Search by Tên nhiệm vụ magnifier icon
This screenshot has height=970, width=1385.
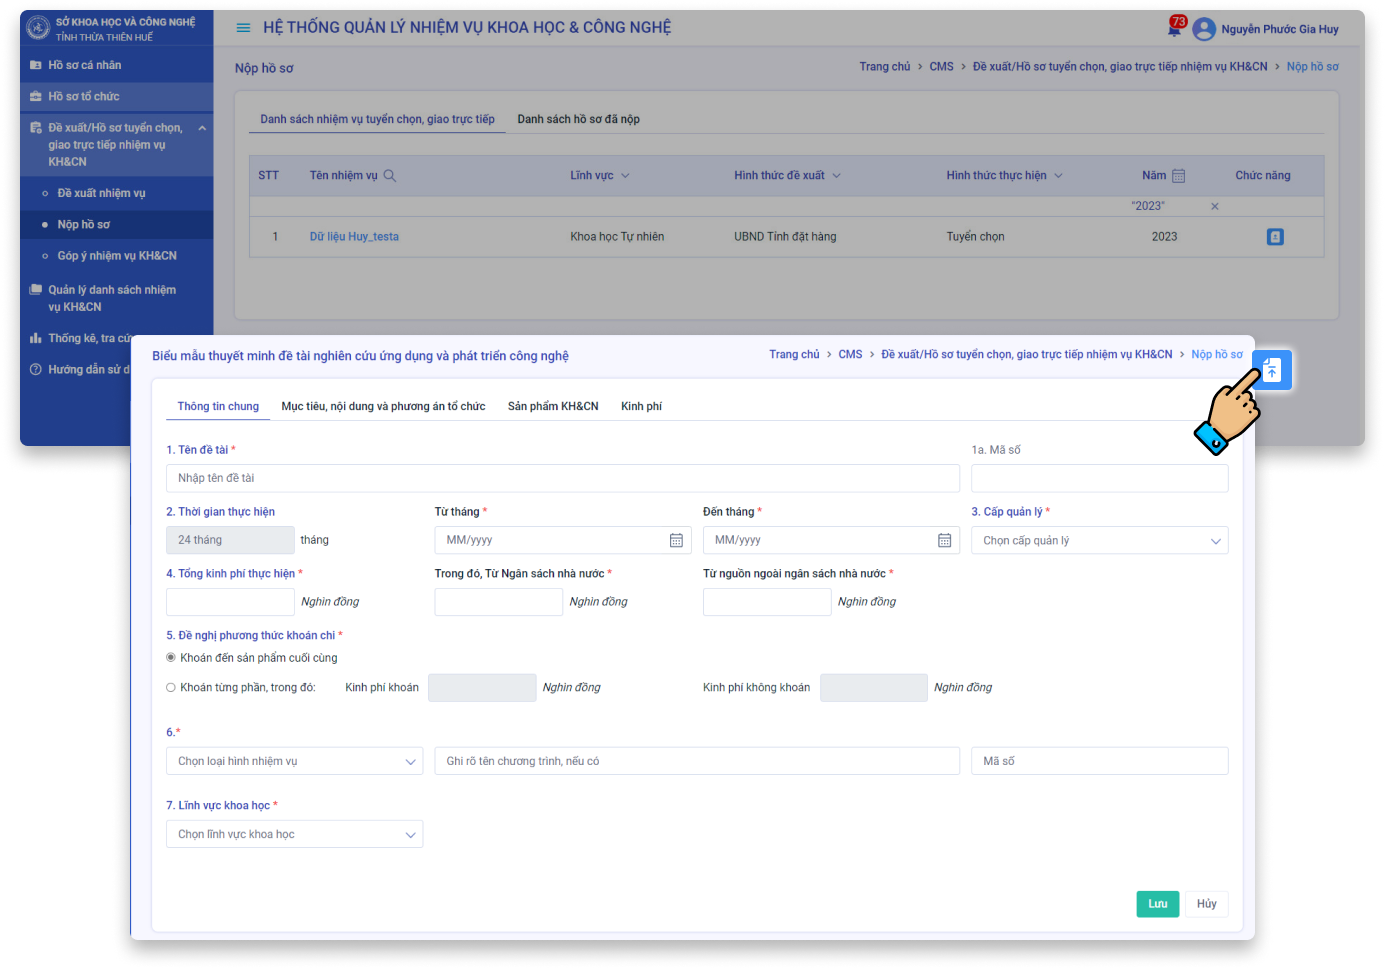390,176
